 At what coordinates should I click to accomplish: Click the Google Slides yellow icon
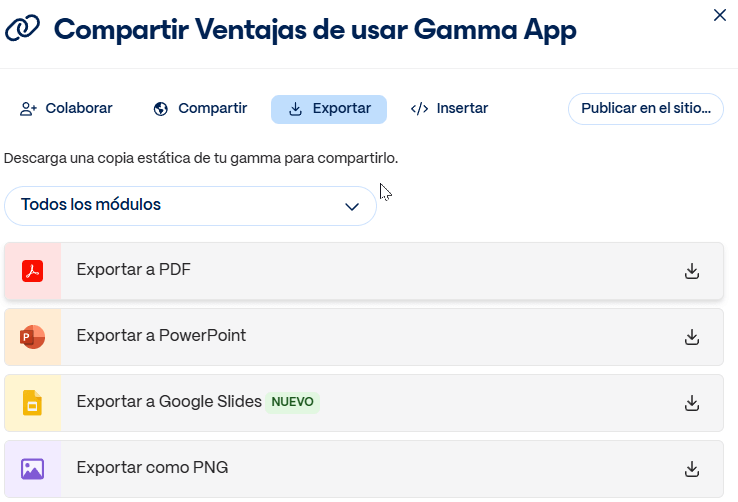32,403
